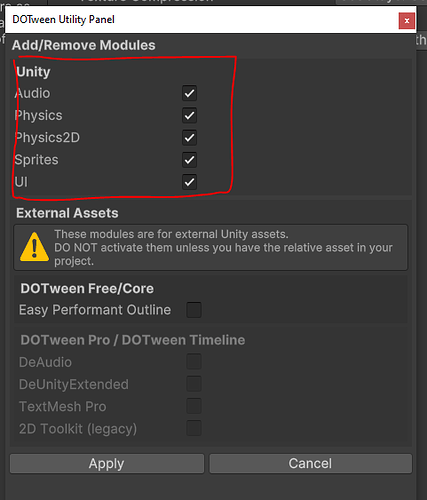Enable the Easy Performant Outline checkbox
Viewport: 427px width, 500px height.
pos(194,310)
